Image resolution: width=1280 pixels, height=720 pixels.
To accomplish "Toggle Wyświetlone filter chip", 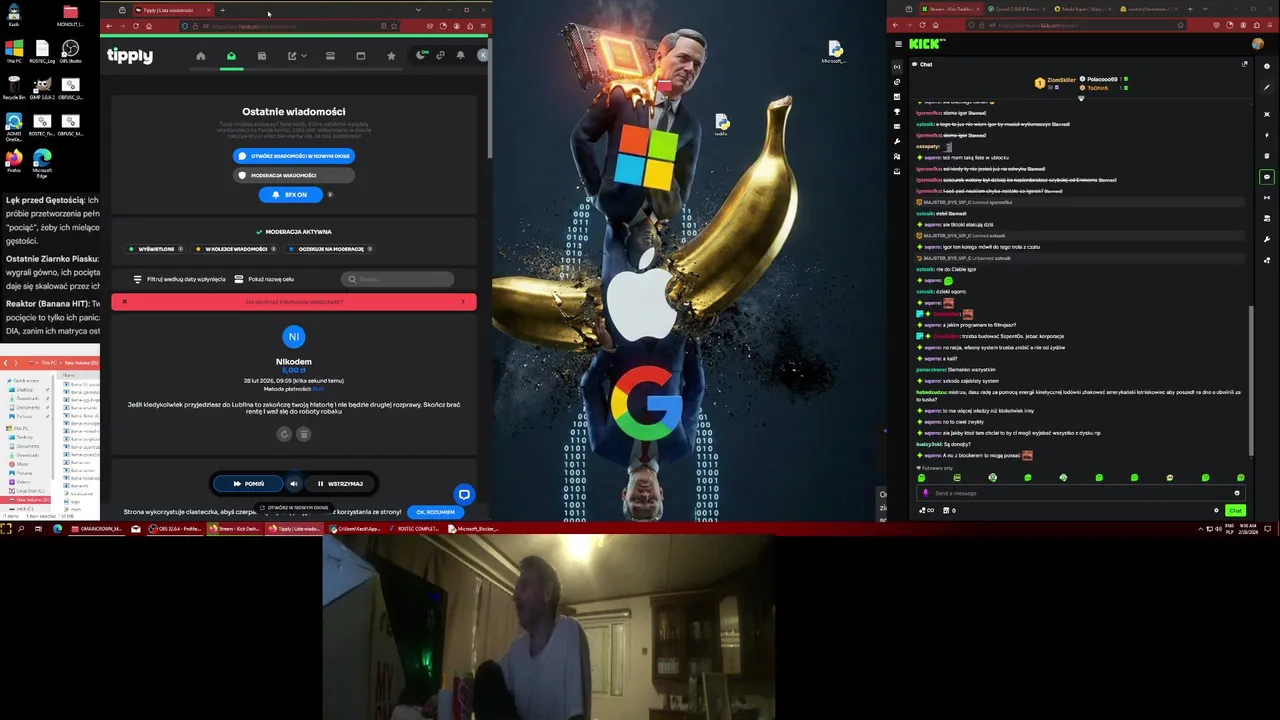I will coord(153,249).
